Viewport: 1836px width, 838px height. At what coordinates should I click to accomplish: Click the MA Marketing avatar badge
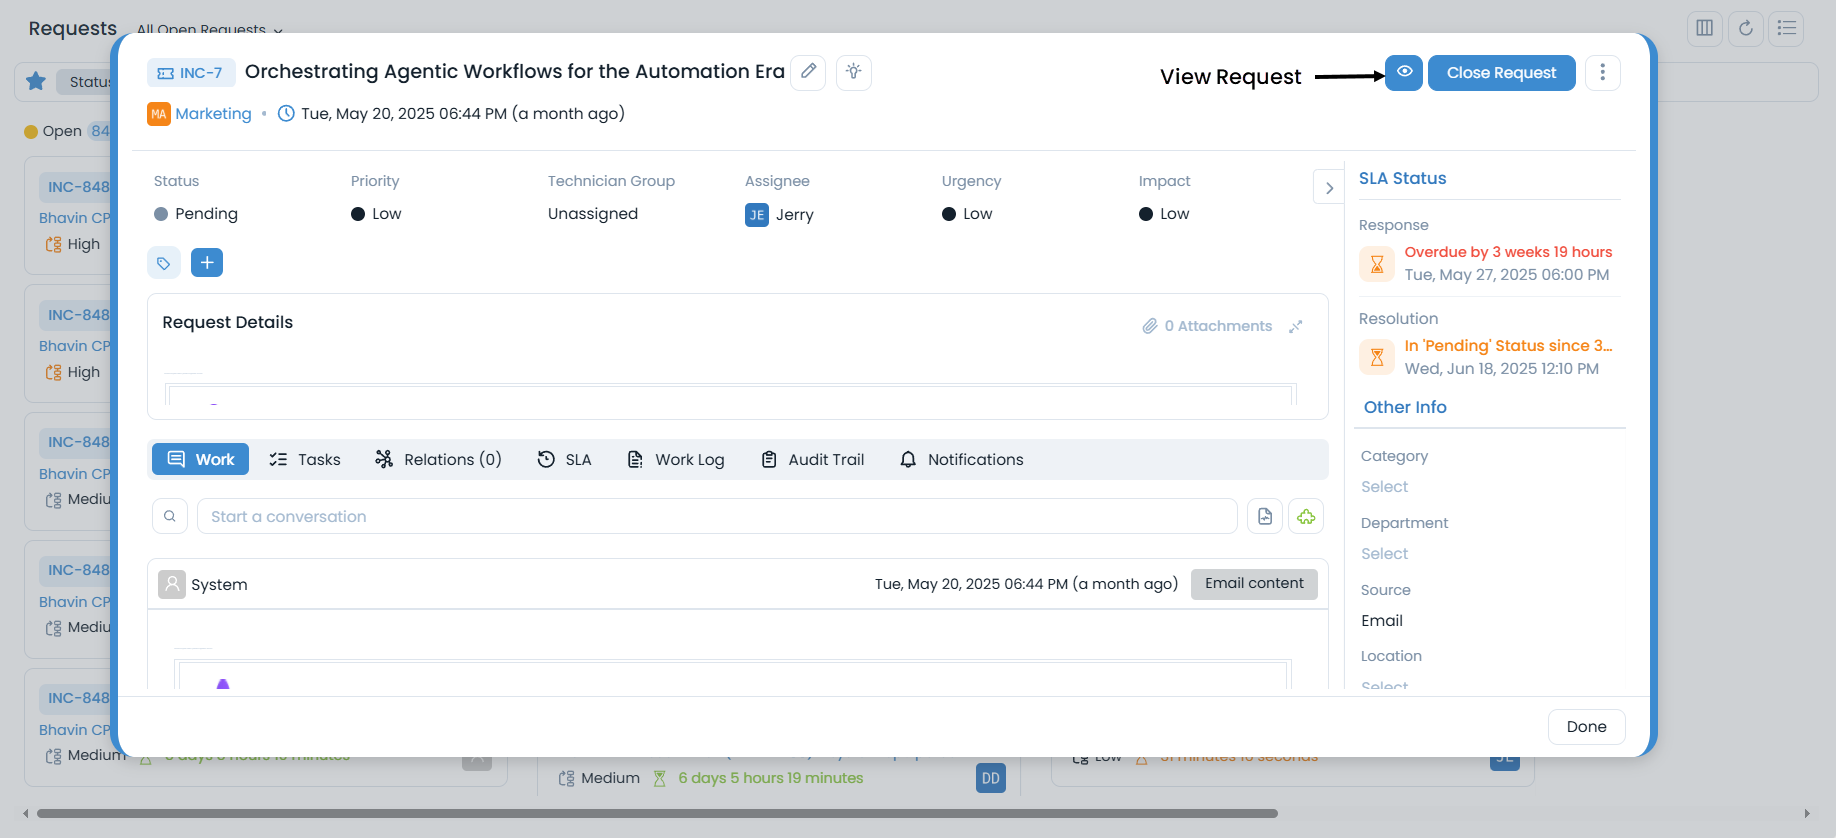[159, 114]
